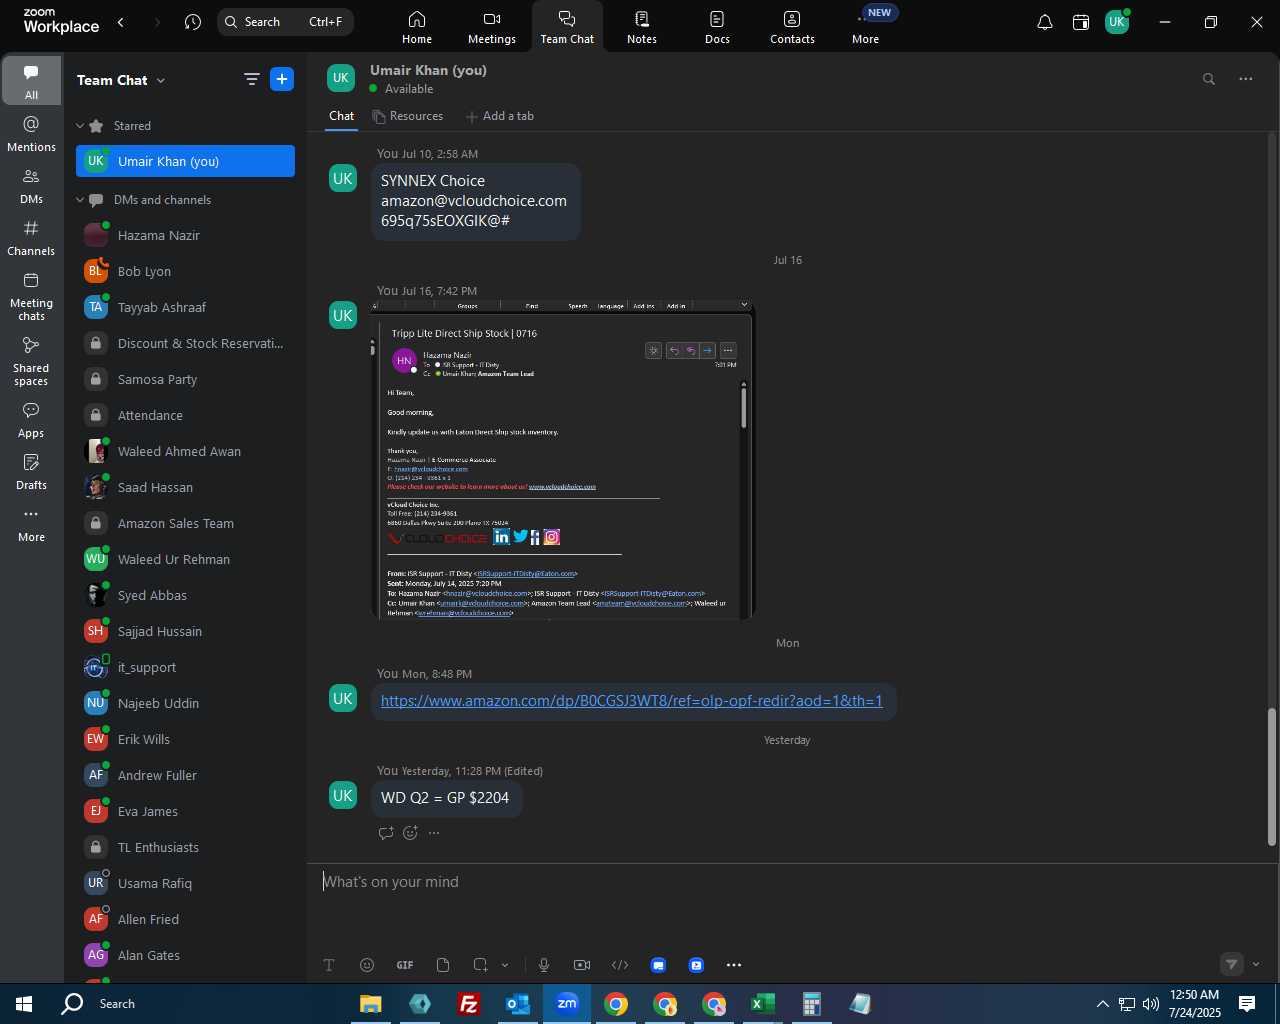Open chat more options ellipsis
This screenshot has height=1024, width=1280.
pos(1245,79)
